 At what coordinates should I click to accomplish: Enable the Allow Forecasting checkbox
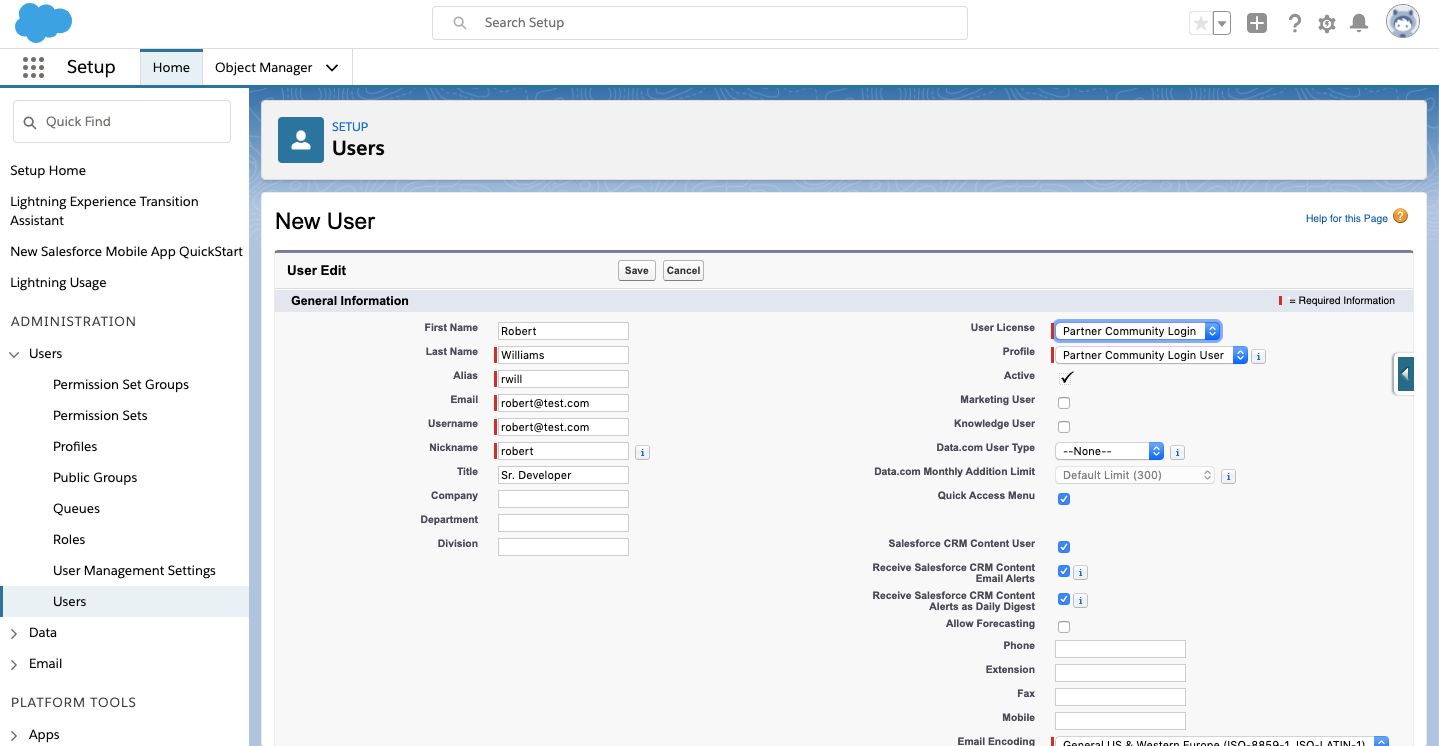(1064, 627)
